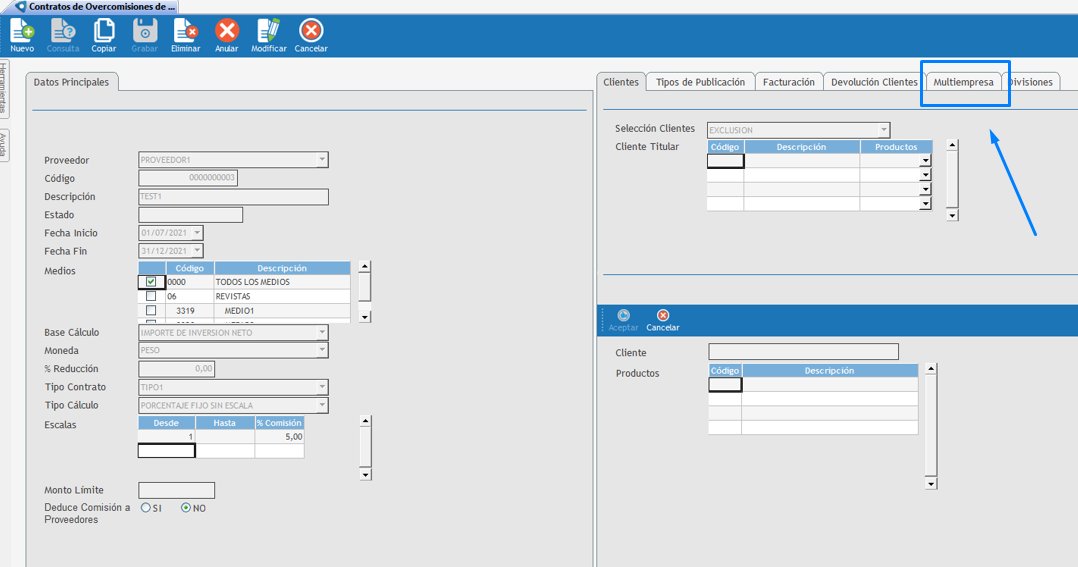This screenshot has height=567, width=1078.
Task: Check the REVISTAS media checkbox
Action: [x=151, y=297]
